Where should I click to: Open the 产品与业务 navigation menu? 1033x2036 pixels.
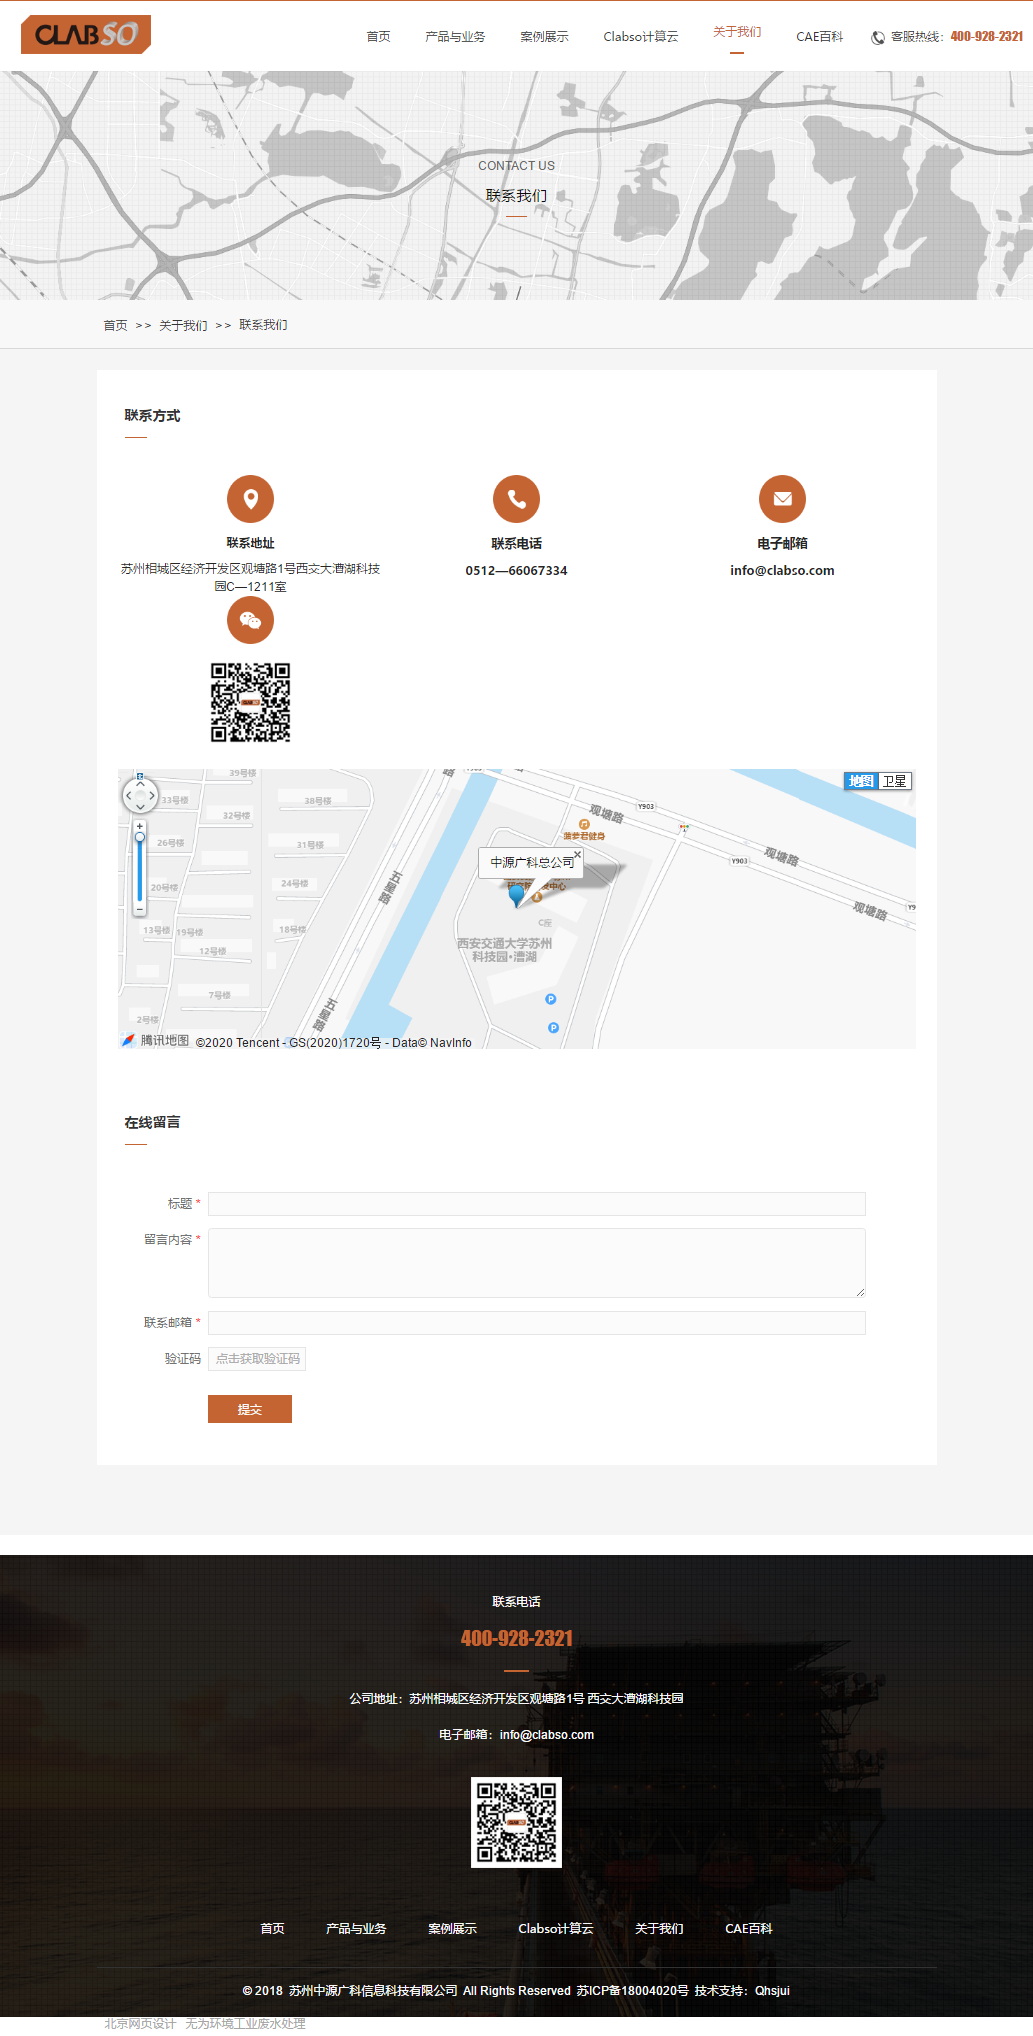(x=455, y=37)
